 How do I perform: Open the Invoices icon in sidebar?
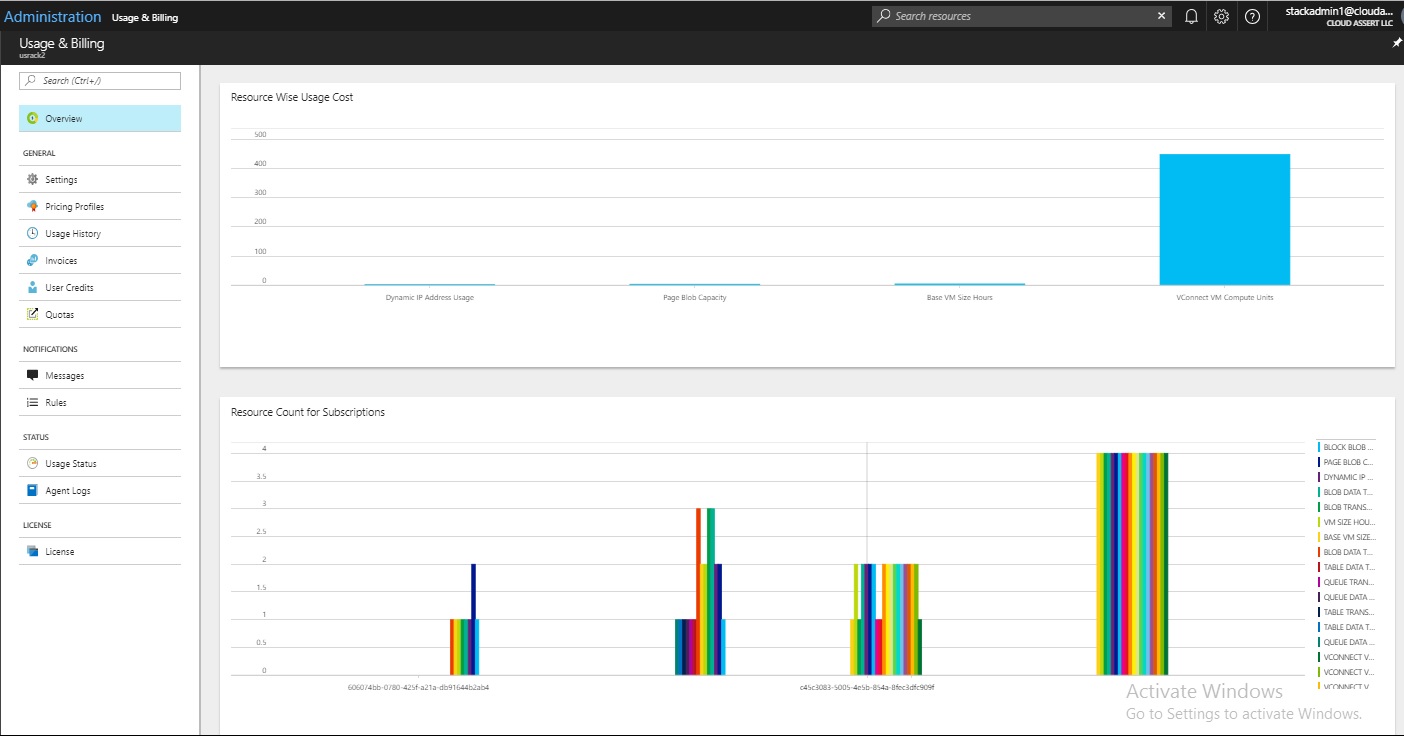33,261
